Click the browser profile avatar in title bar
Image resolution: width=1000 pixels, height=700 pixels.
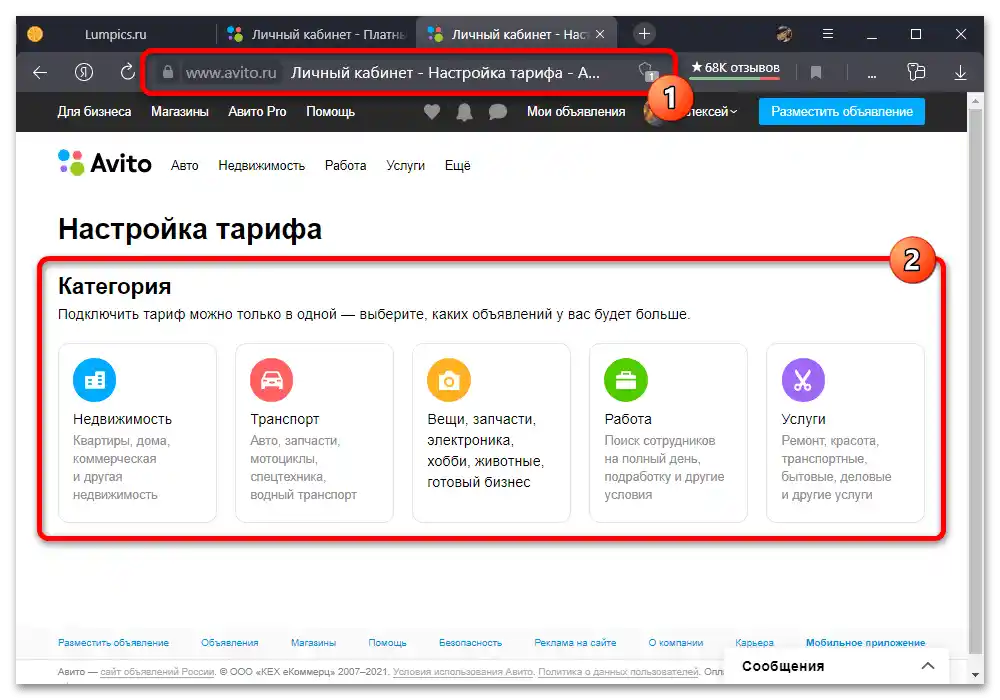pyautogui.click(x=784, y=34)
